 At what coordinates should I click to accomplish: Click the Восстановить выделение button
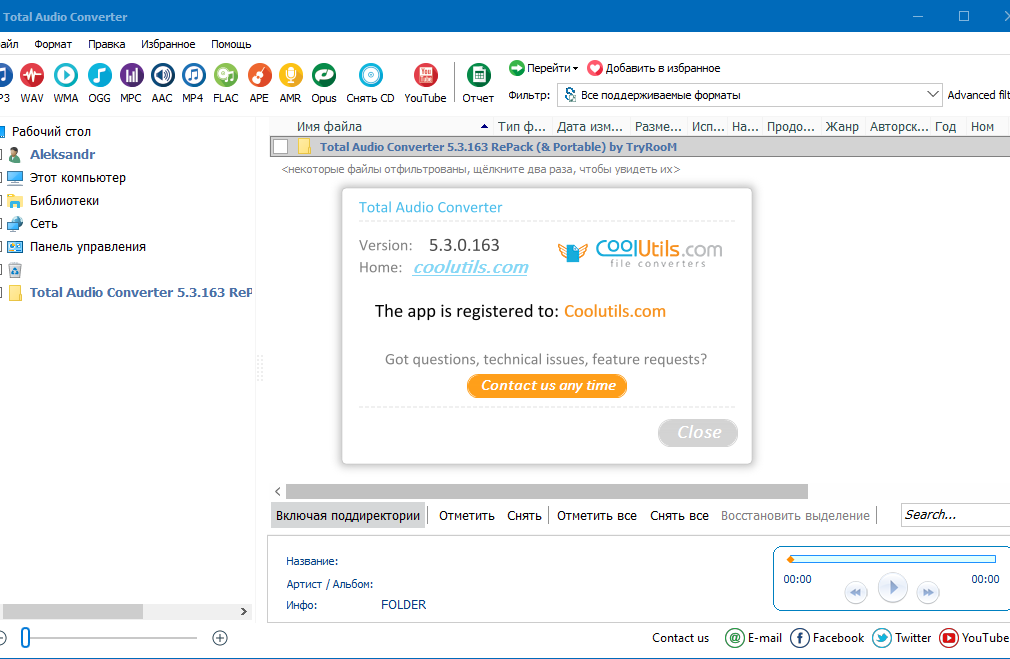(795, 515)
